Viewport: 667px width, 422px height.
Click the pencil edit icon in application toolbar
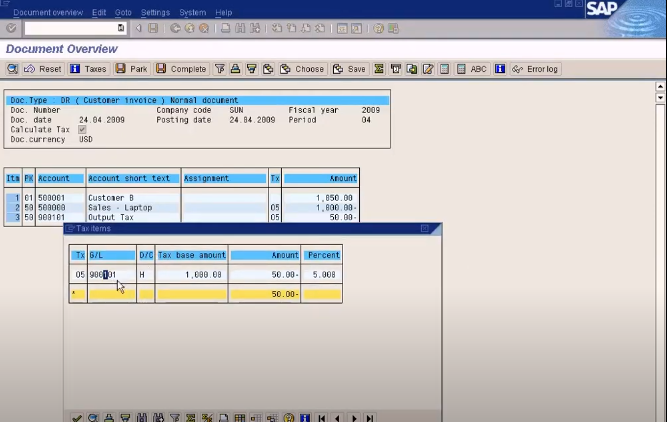[428, 69]
